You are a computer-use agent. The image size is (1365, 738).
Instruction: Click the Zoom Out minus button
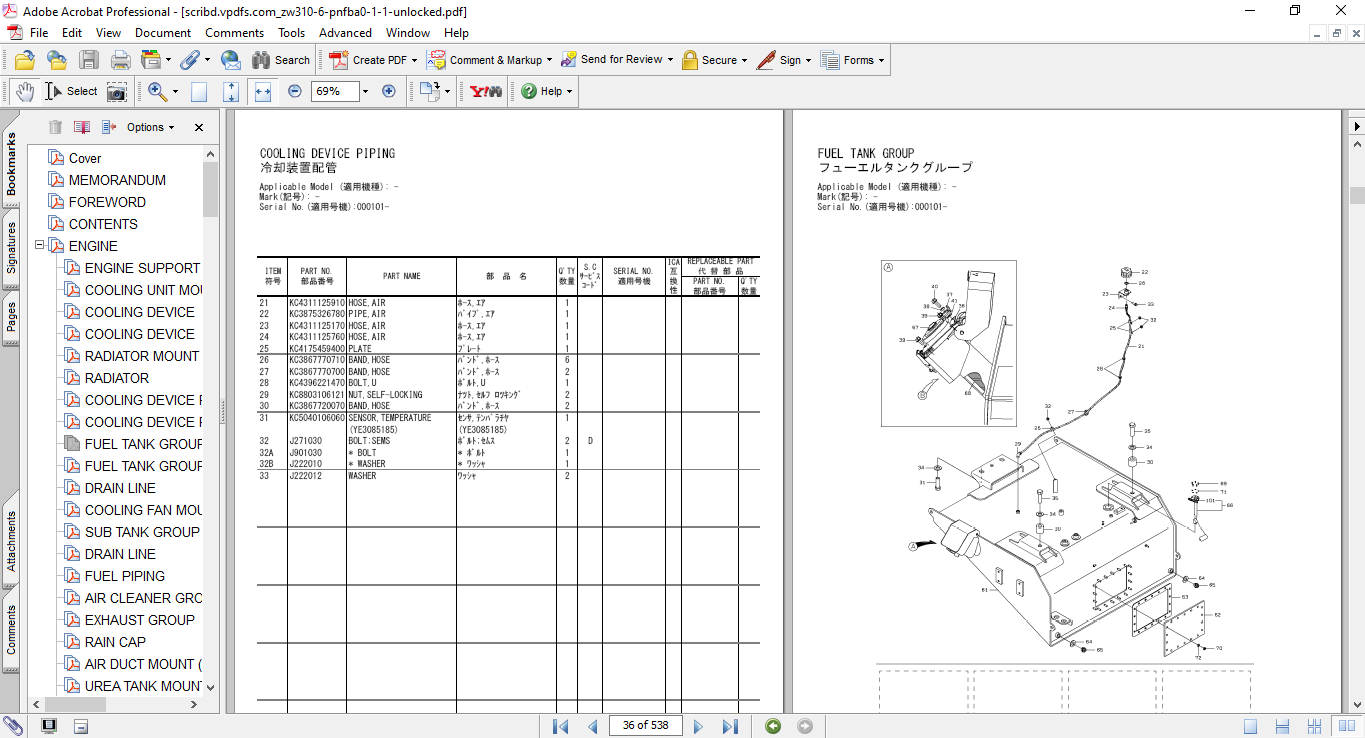(294, 91)
